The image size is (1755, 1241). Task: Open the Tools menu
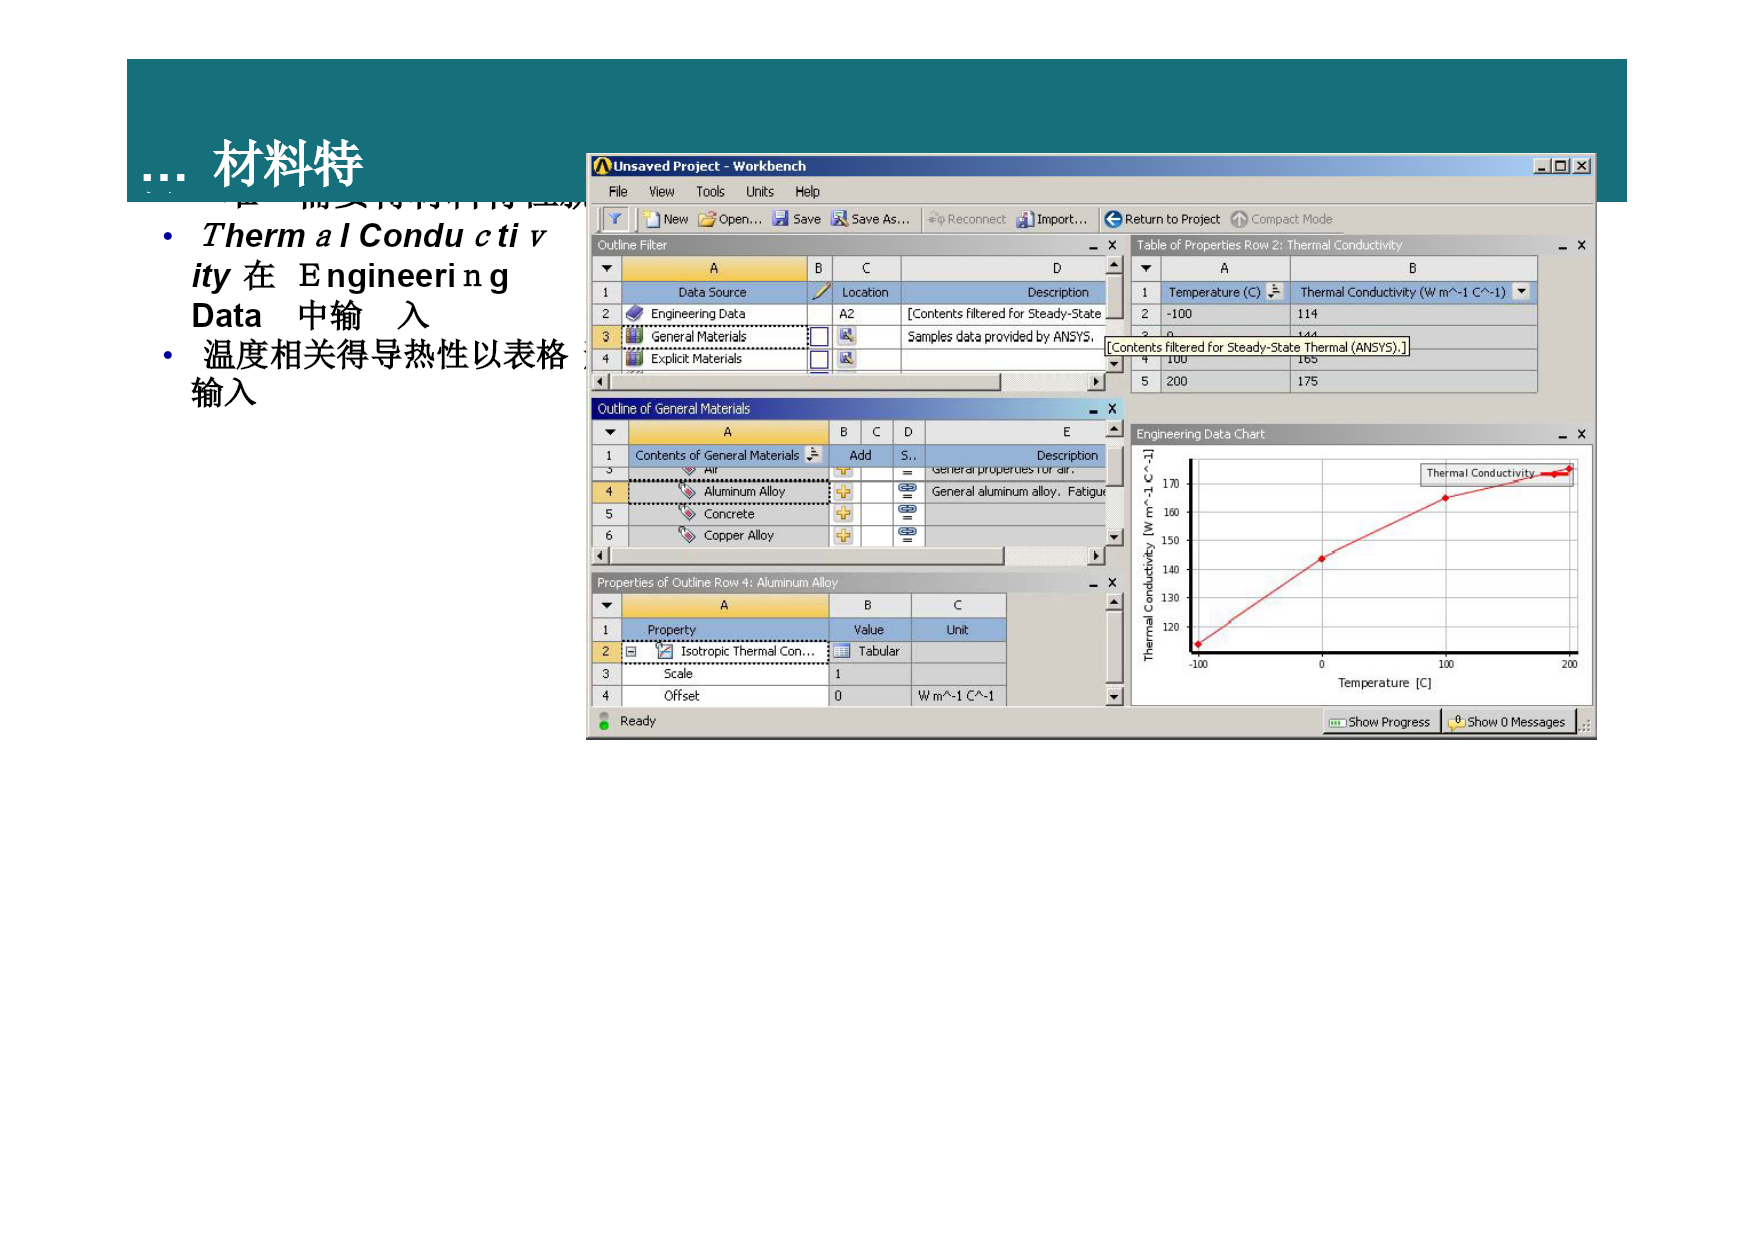click(710, 192)
